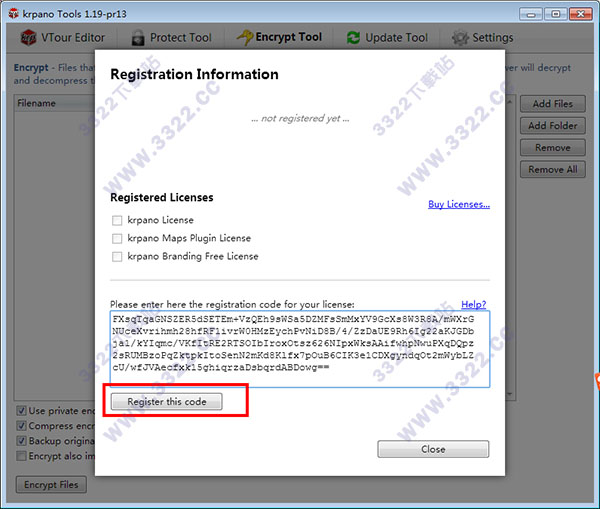Check krpano Branding Free License box
The height and width of the screenshot is (509, 600).
[117, 256]
